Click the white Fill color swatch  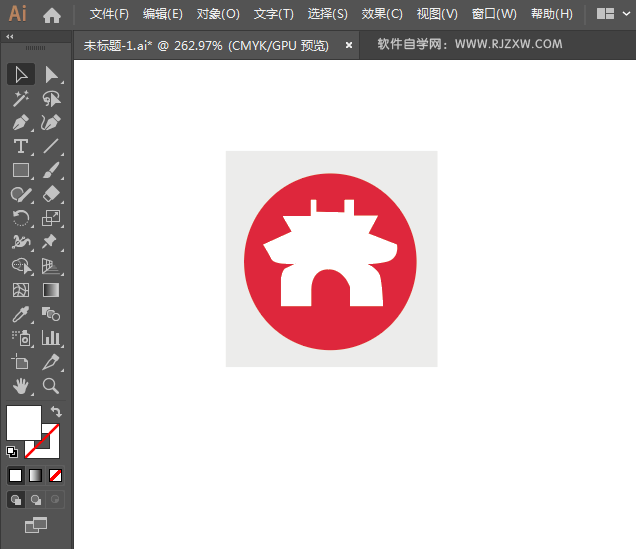[x=24, y=422]
